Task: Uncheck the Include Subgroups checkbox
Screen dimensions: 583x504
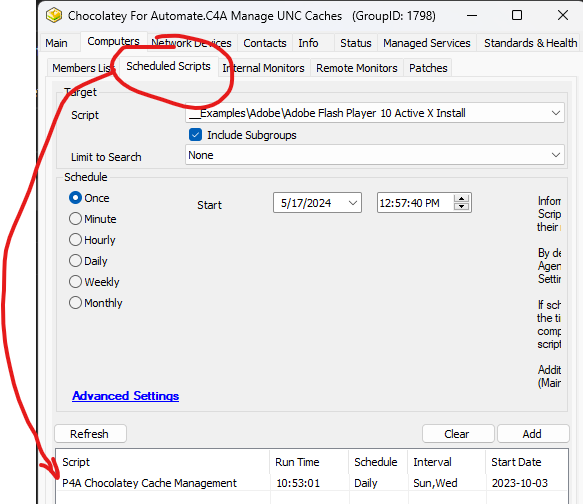Action: click(x=196, y=135)
